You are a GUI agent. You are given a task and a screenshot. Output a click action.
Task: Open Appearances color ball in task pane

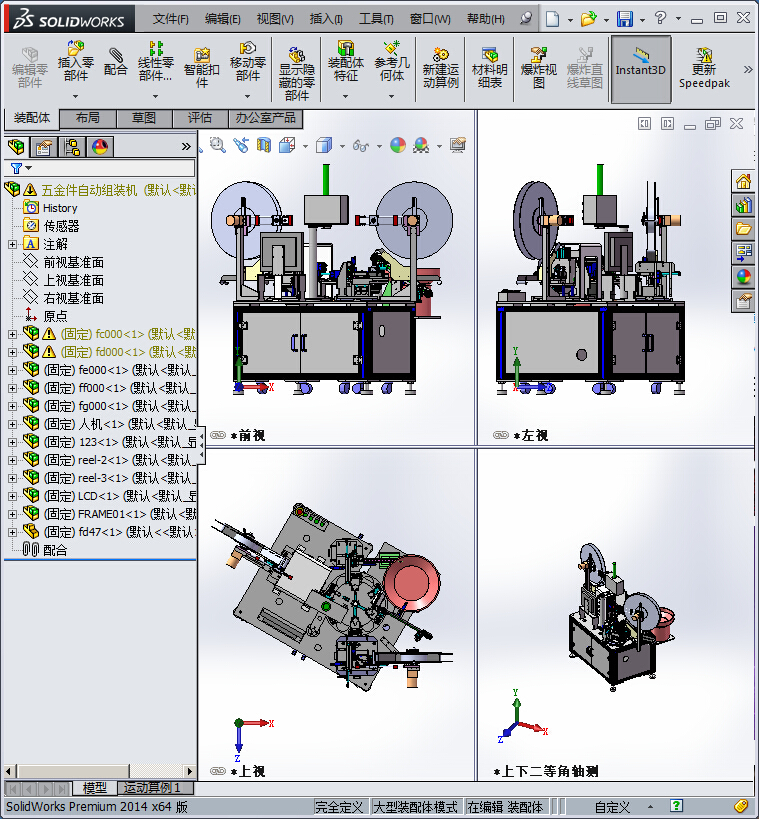[x=743, y=277]
